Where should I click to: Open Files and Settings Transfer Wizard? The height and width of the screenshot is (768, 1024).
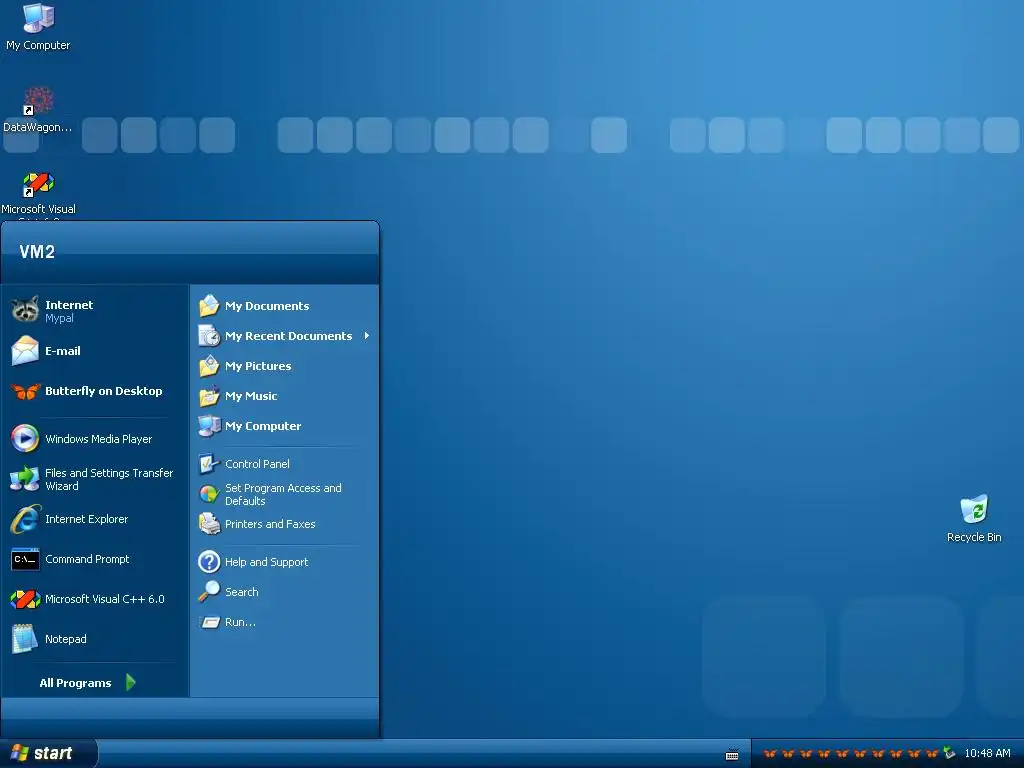point(95,479)
